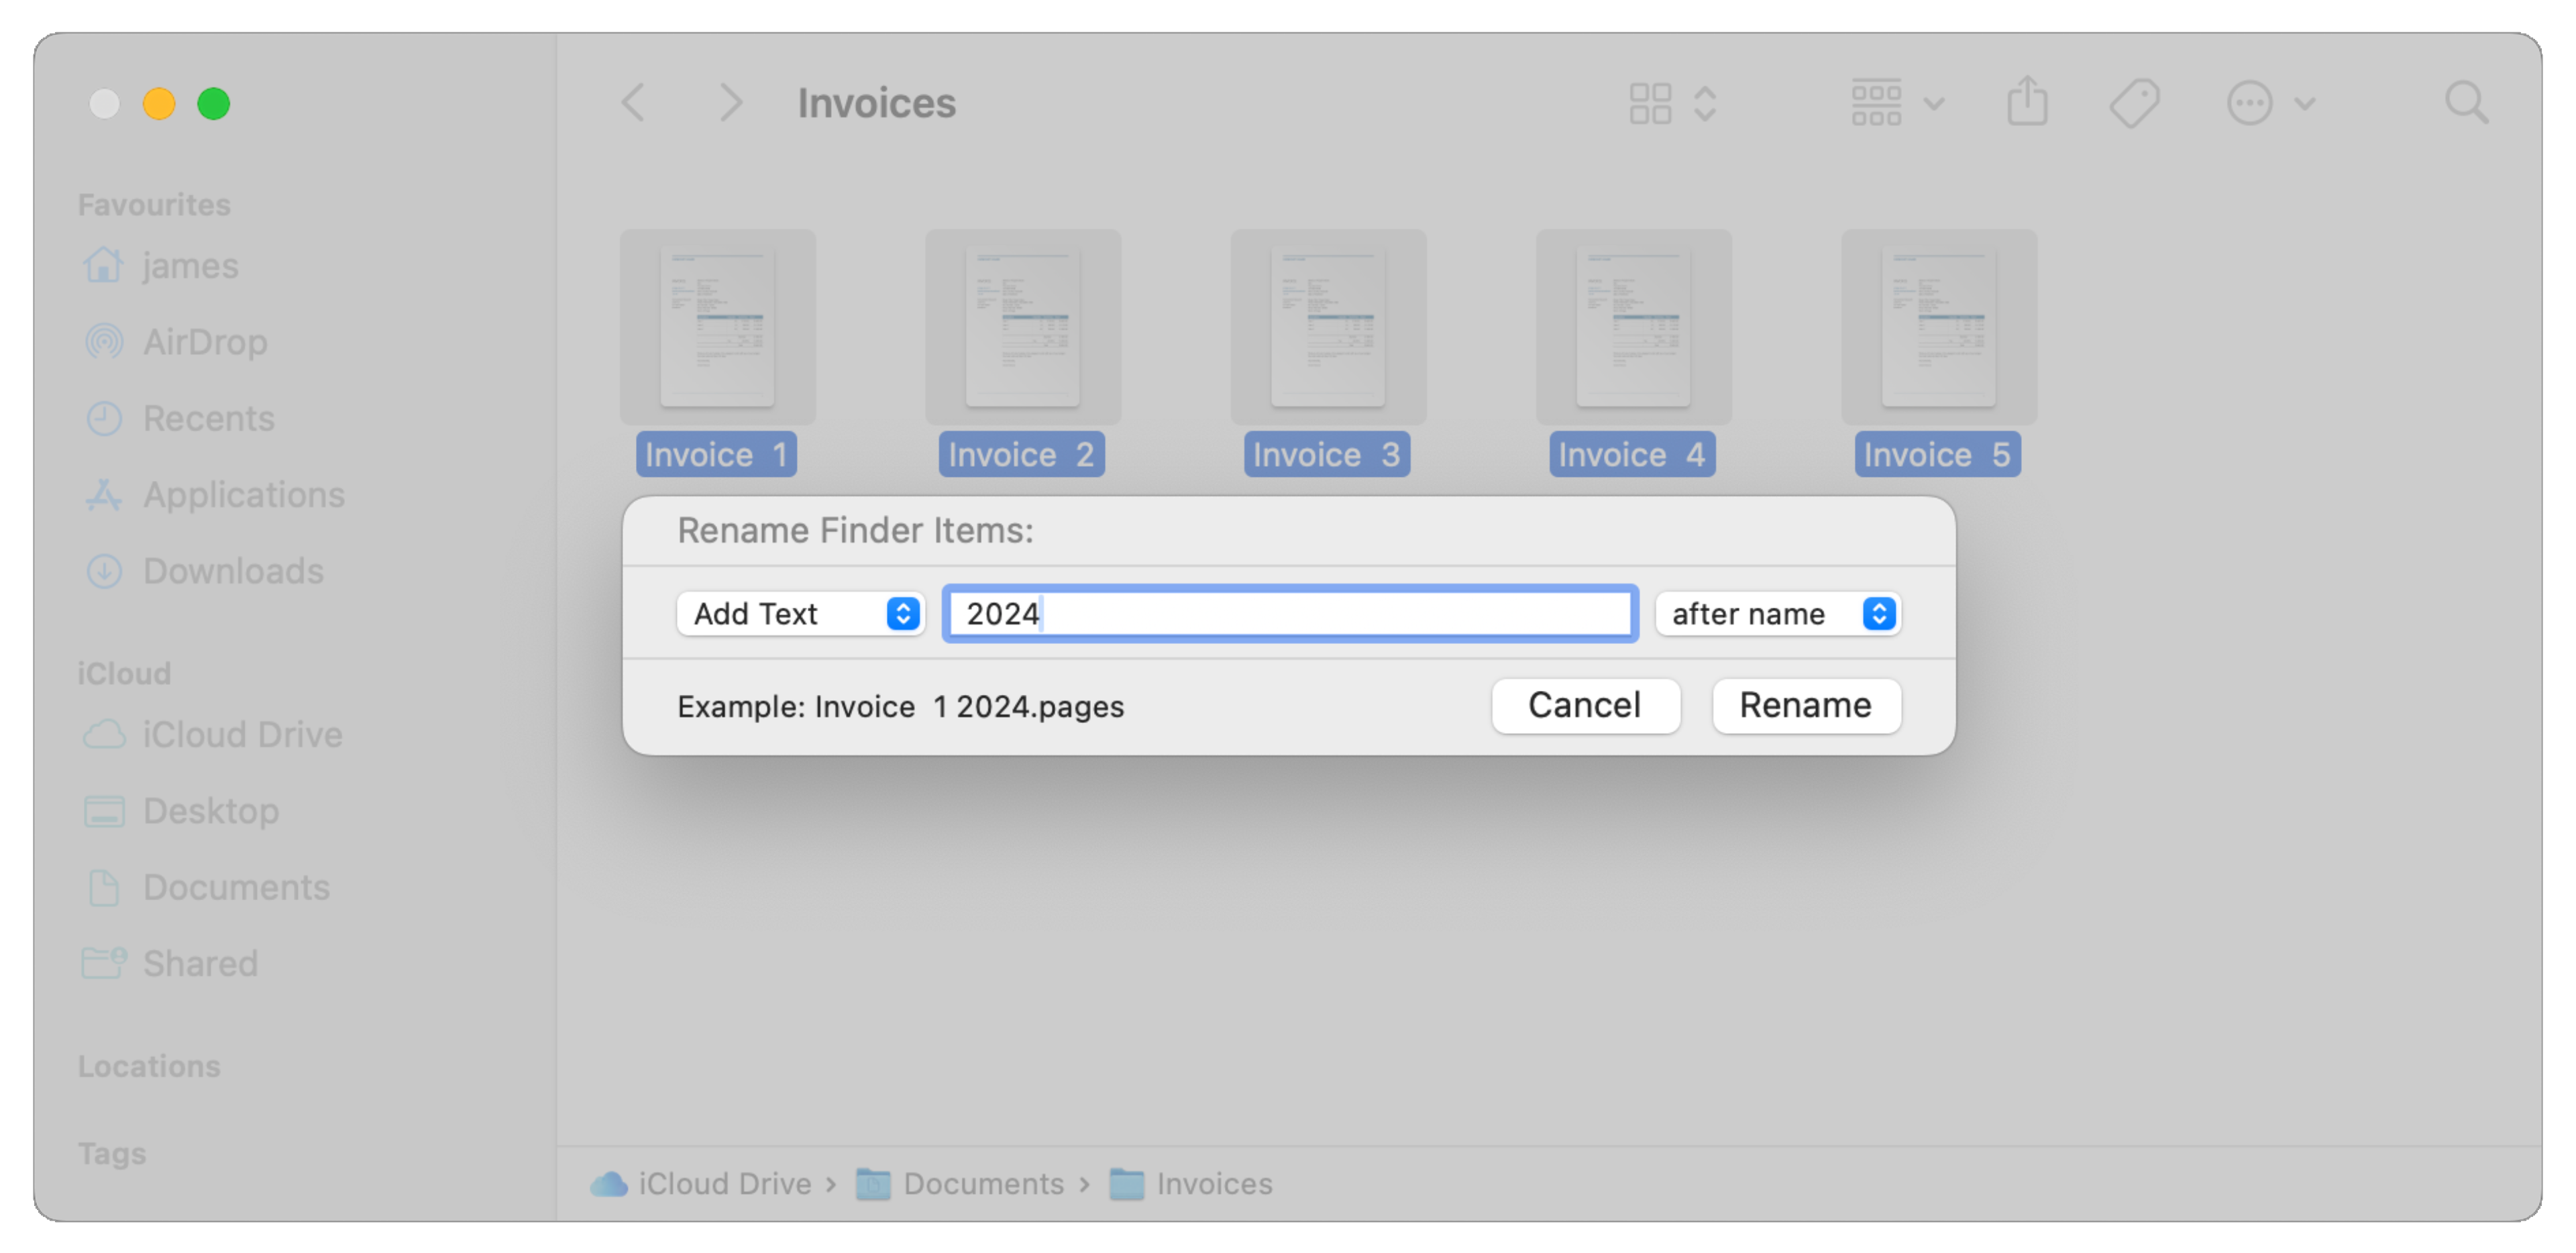Open the search magnifier icon

point(2466,103)
